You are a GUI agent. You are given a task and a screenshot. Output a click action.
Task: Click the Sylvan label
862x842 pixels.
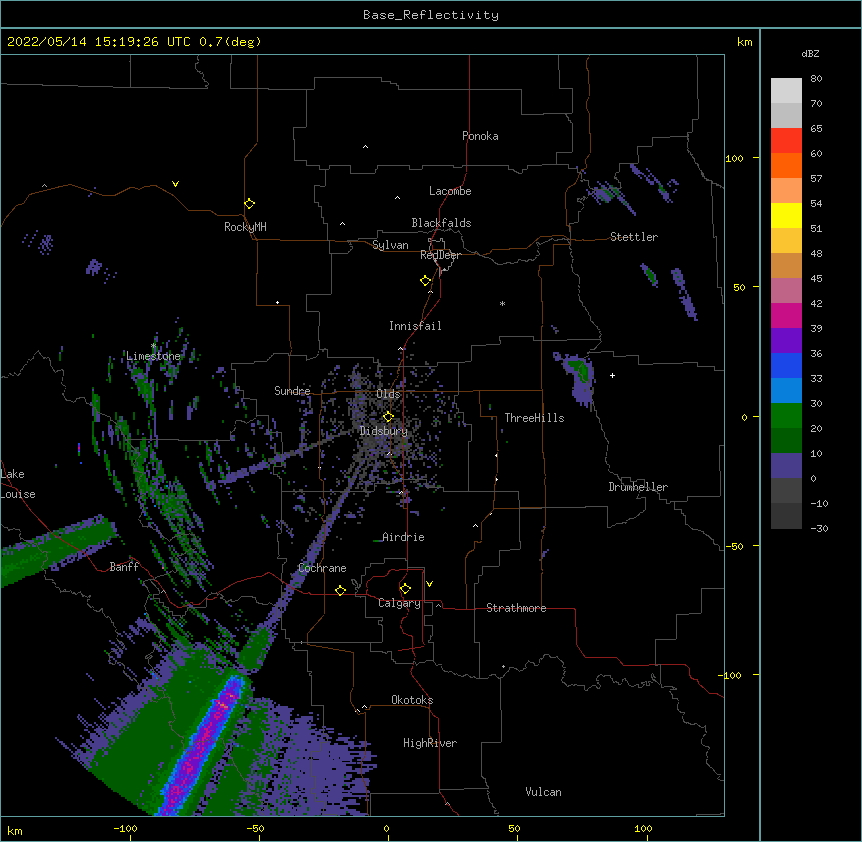(x=390, y=245)
